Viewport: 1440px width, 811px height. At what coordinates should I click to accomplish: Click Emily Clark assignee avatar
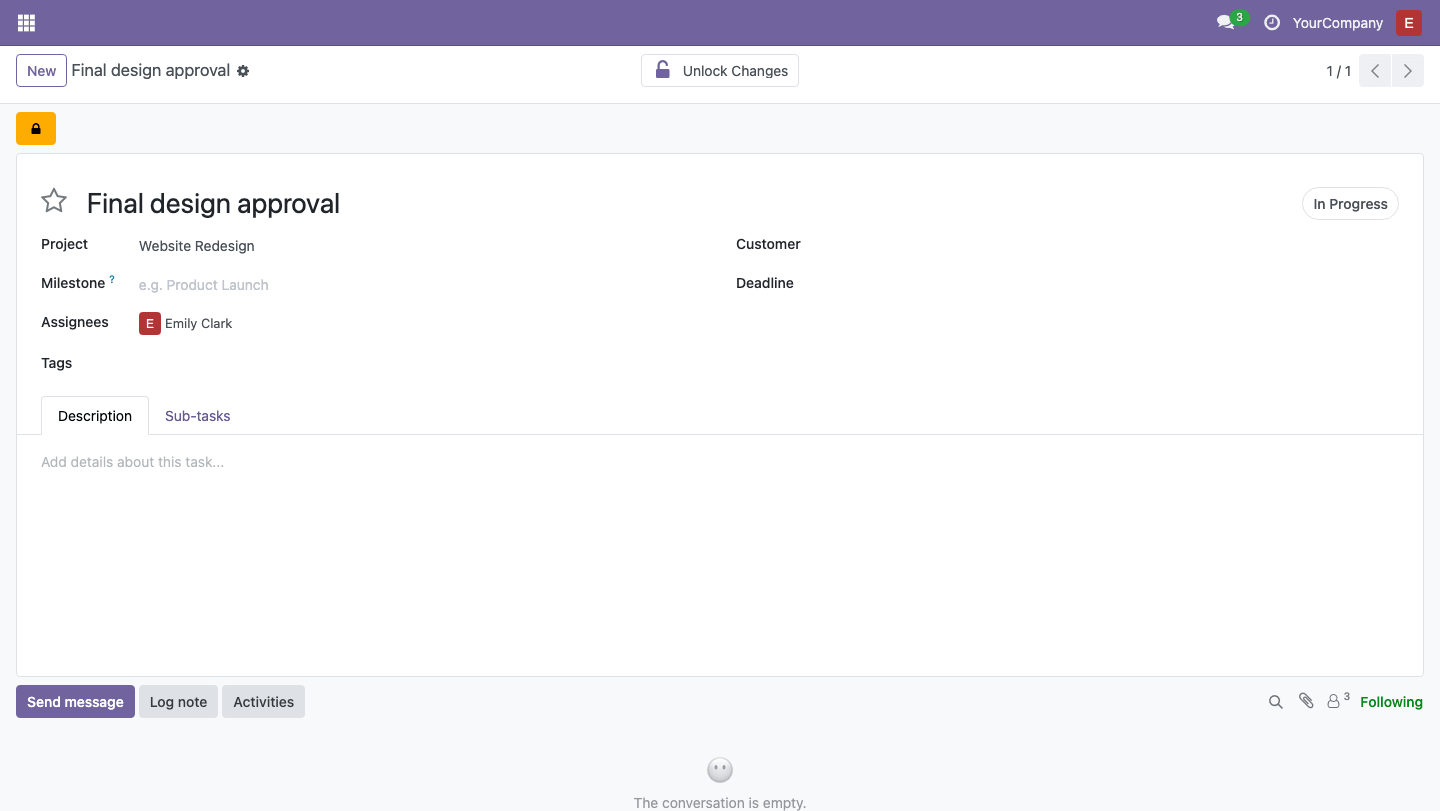coord(150,323)
